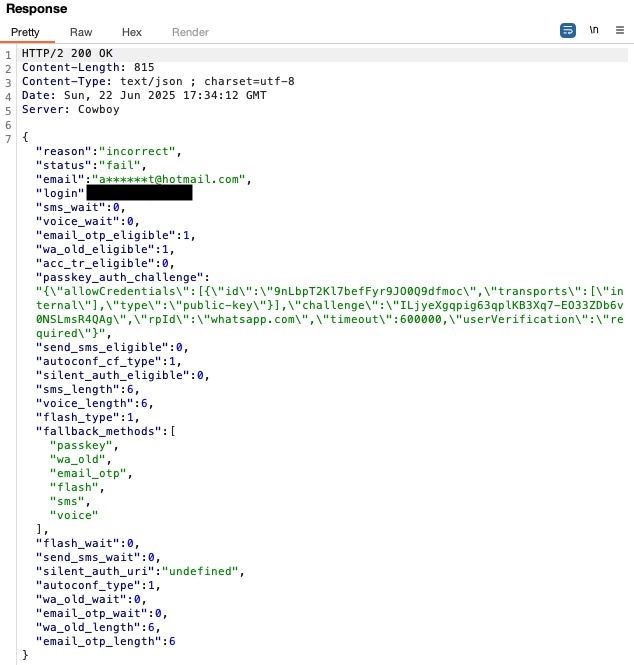Click the "voice" fallback method entry
The width and height of the screenshot is (634, 665).
click(x=74, y=515)
